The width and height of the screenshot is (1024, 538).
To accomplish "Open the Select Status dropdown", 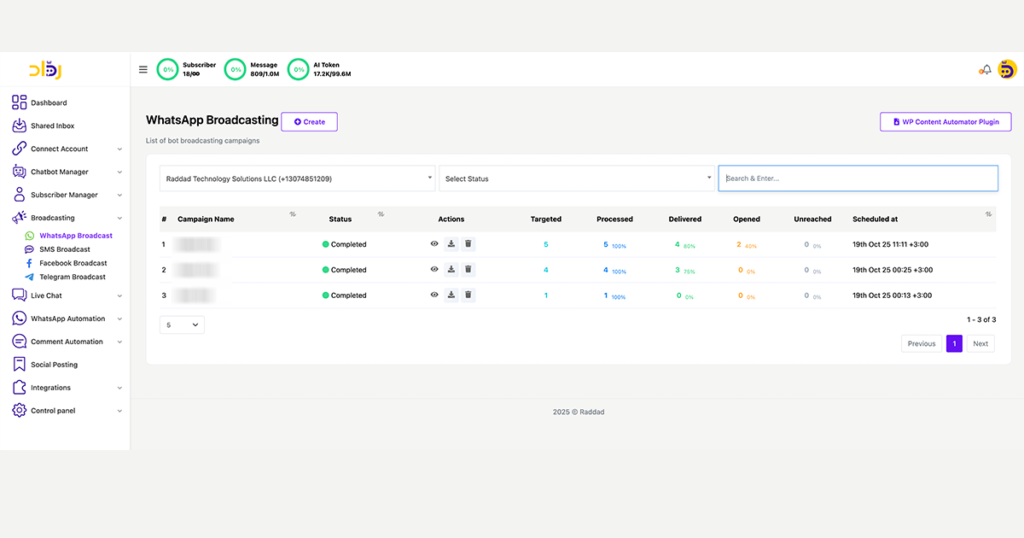I will [576, 179].
